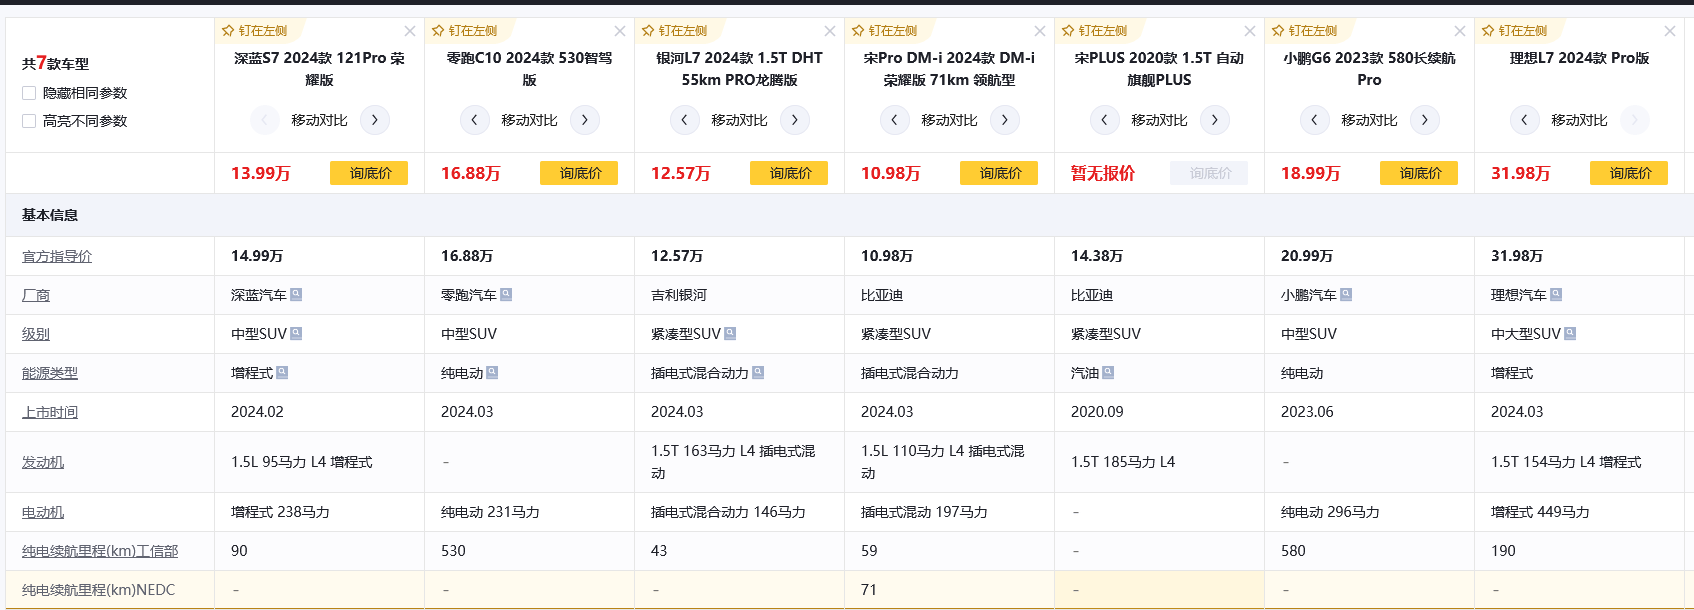Open the 上市时间 parameter link
The image size is (1694, 610).
point(50,412)
